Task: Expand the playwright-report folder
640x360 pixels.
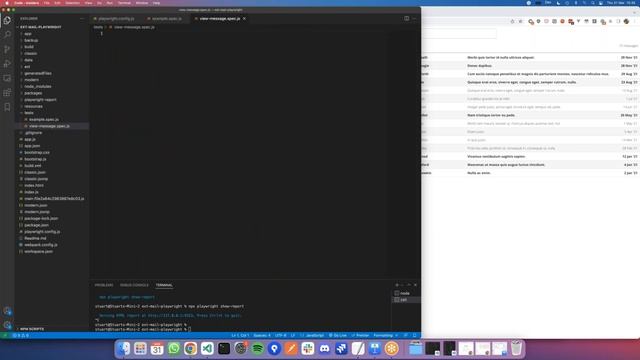Action: point(40,100)
